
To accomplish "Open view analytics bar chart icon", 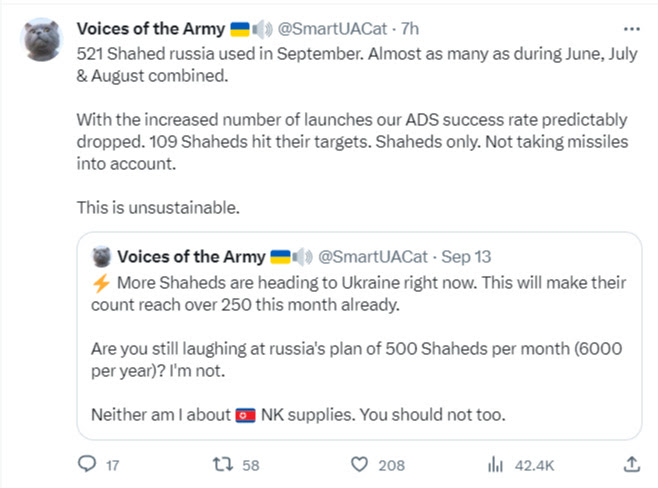I will tap(493, 464).
